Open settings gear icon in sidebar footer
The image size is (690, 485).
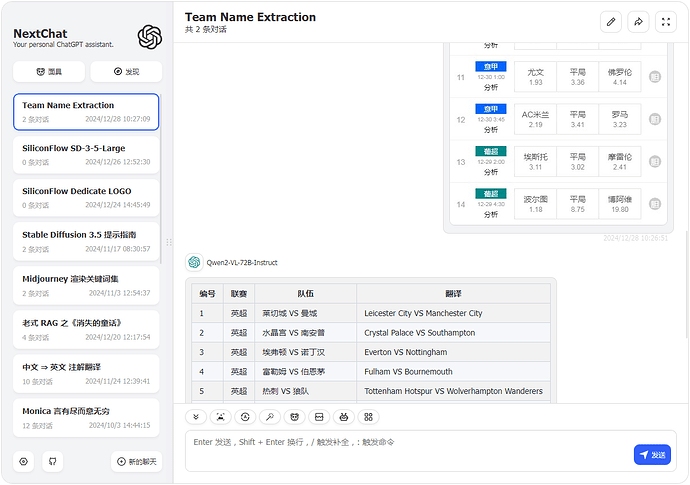point(24,461)
